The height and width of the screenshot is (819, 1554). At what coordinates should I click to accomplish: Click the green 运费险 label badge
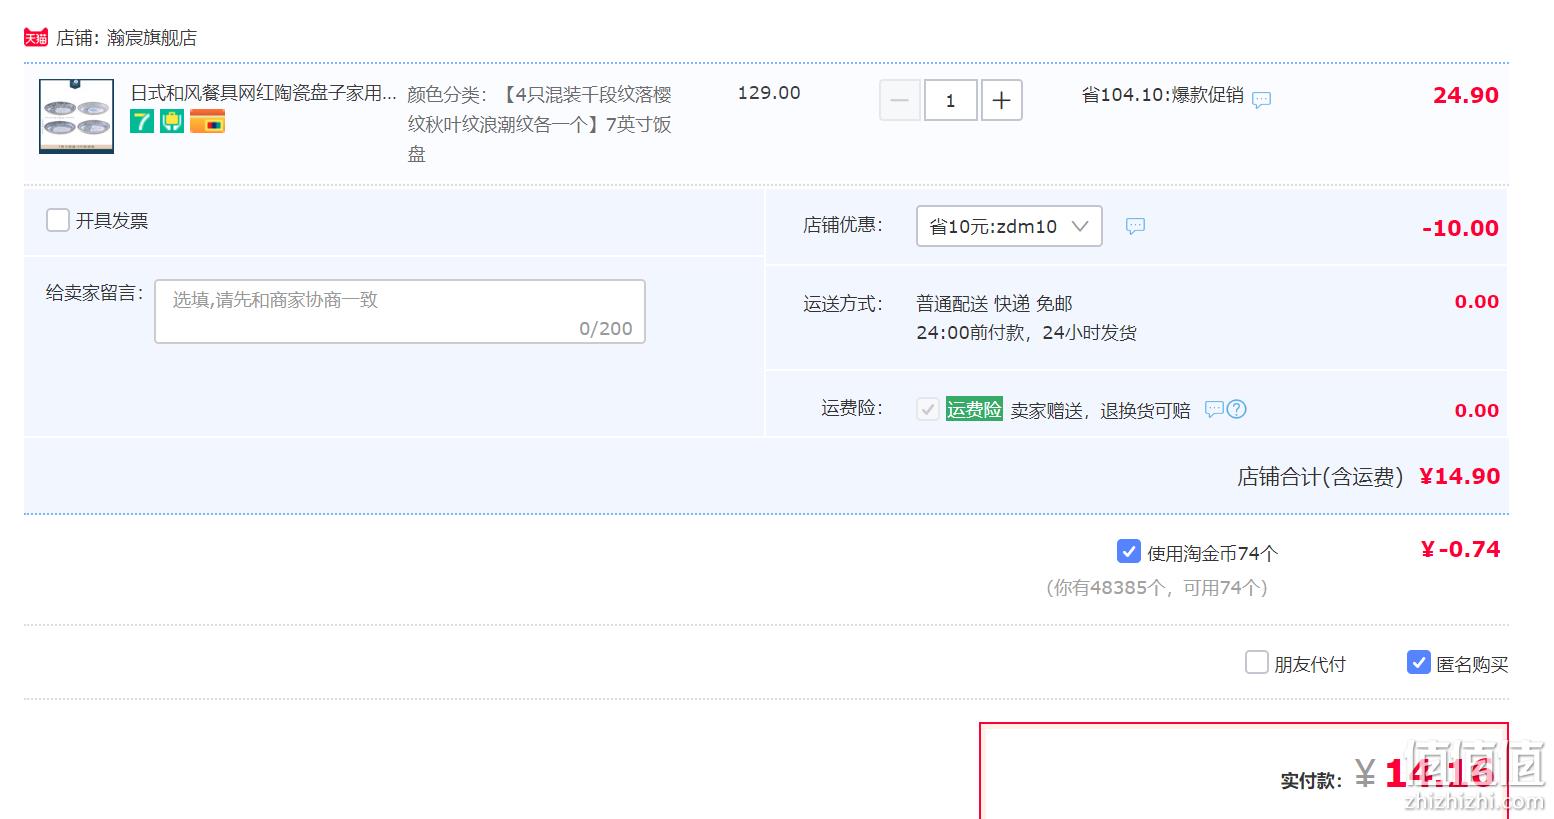974,409
